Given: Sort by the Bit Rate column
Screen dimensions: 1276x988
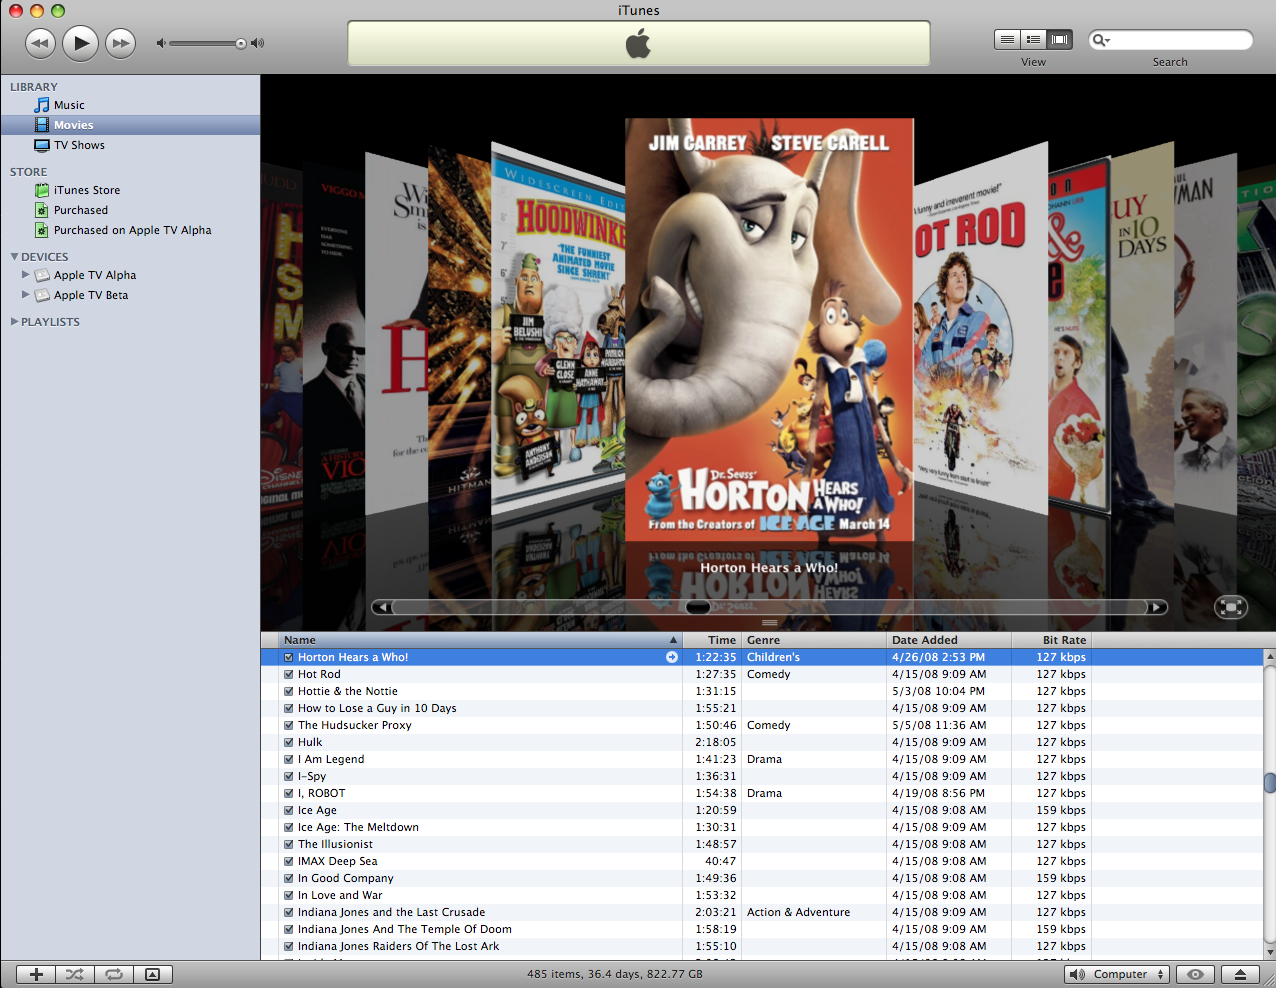Looking at the screenshot, I should click(x=1051, y=640).
